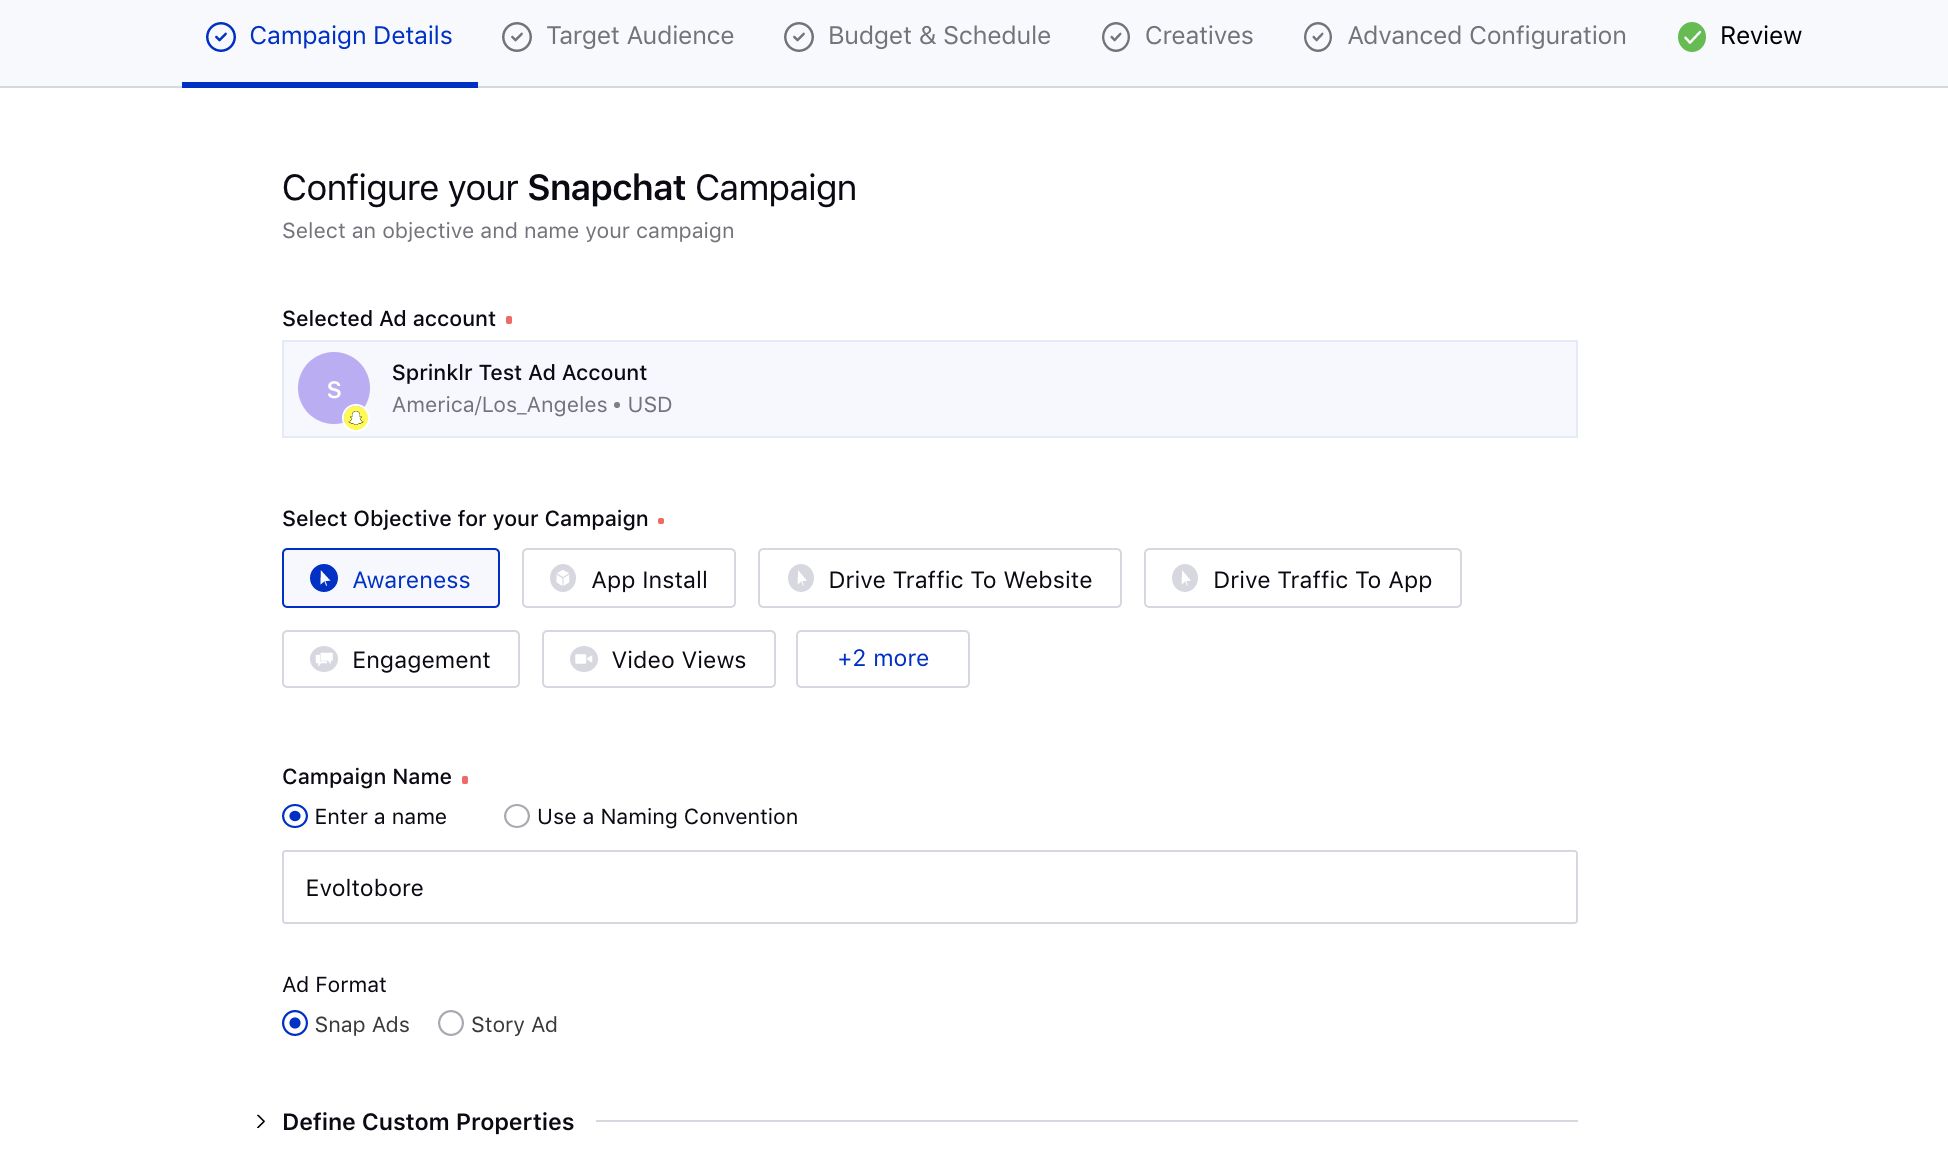Click the campaign name field containing Evoltobore
The width and height of the screenshot is (1948, 1172).
929,887
